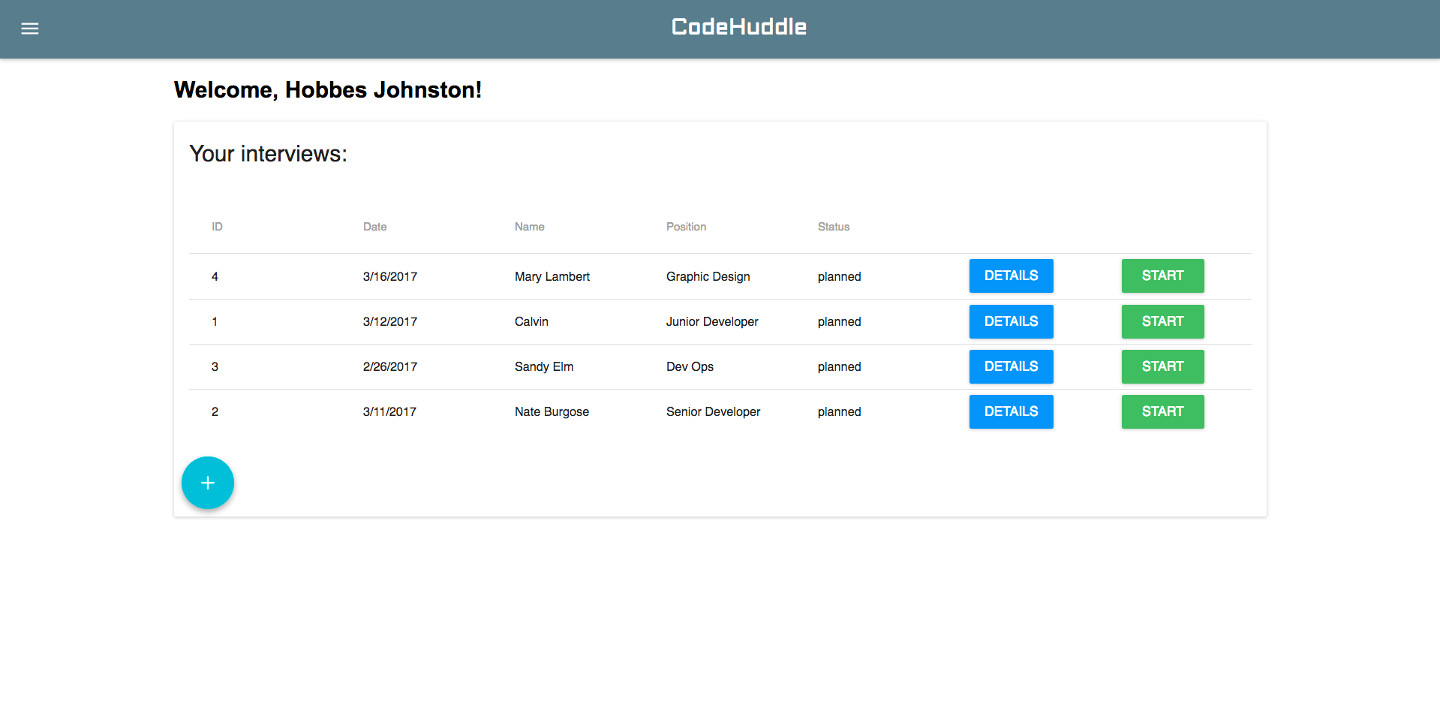The height and width of the screenshot is (711, 1440).
Task: Click the CodeHuddle title in header
Action: pyautogui.click(x=739, y=27)
